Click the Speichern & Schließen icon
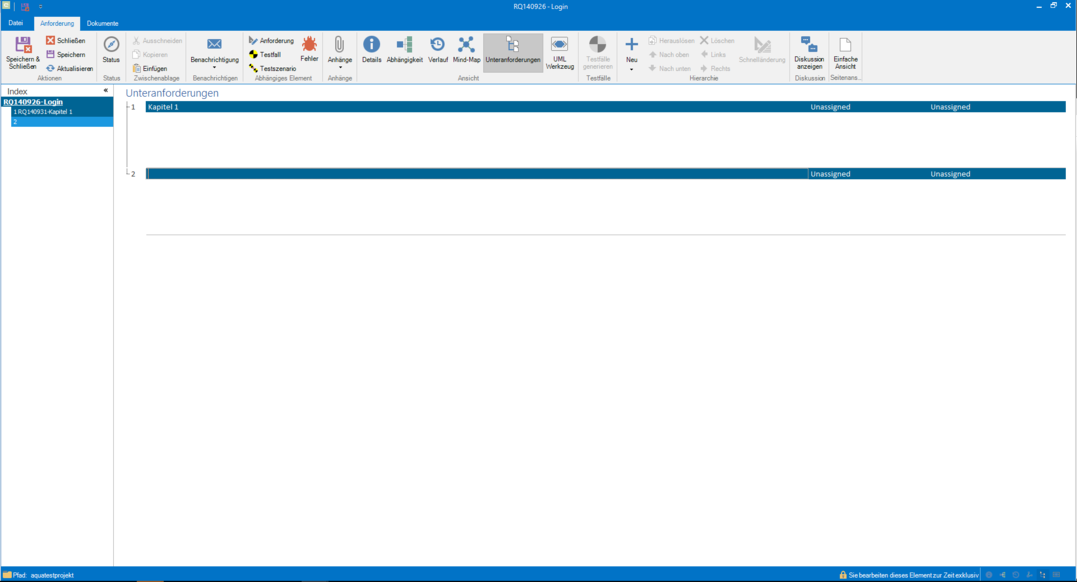This screenshot has width=1077, height=582. (22, 46)
